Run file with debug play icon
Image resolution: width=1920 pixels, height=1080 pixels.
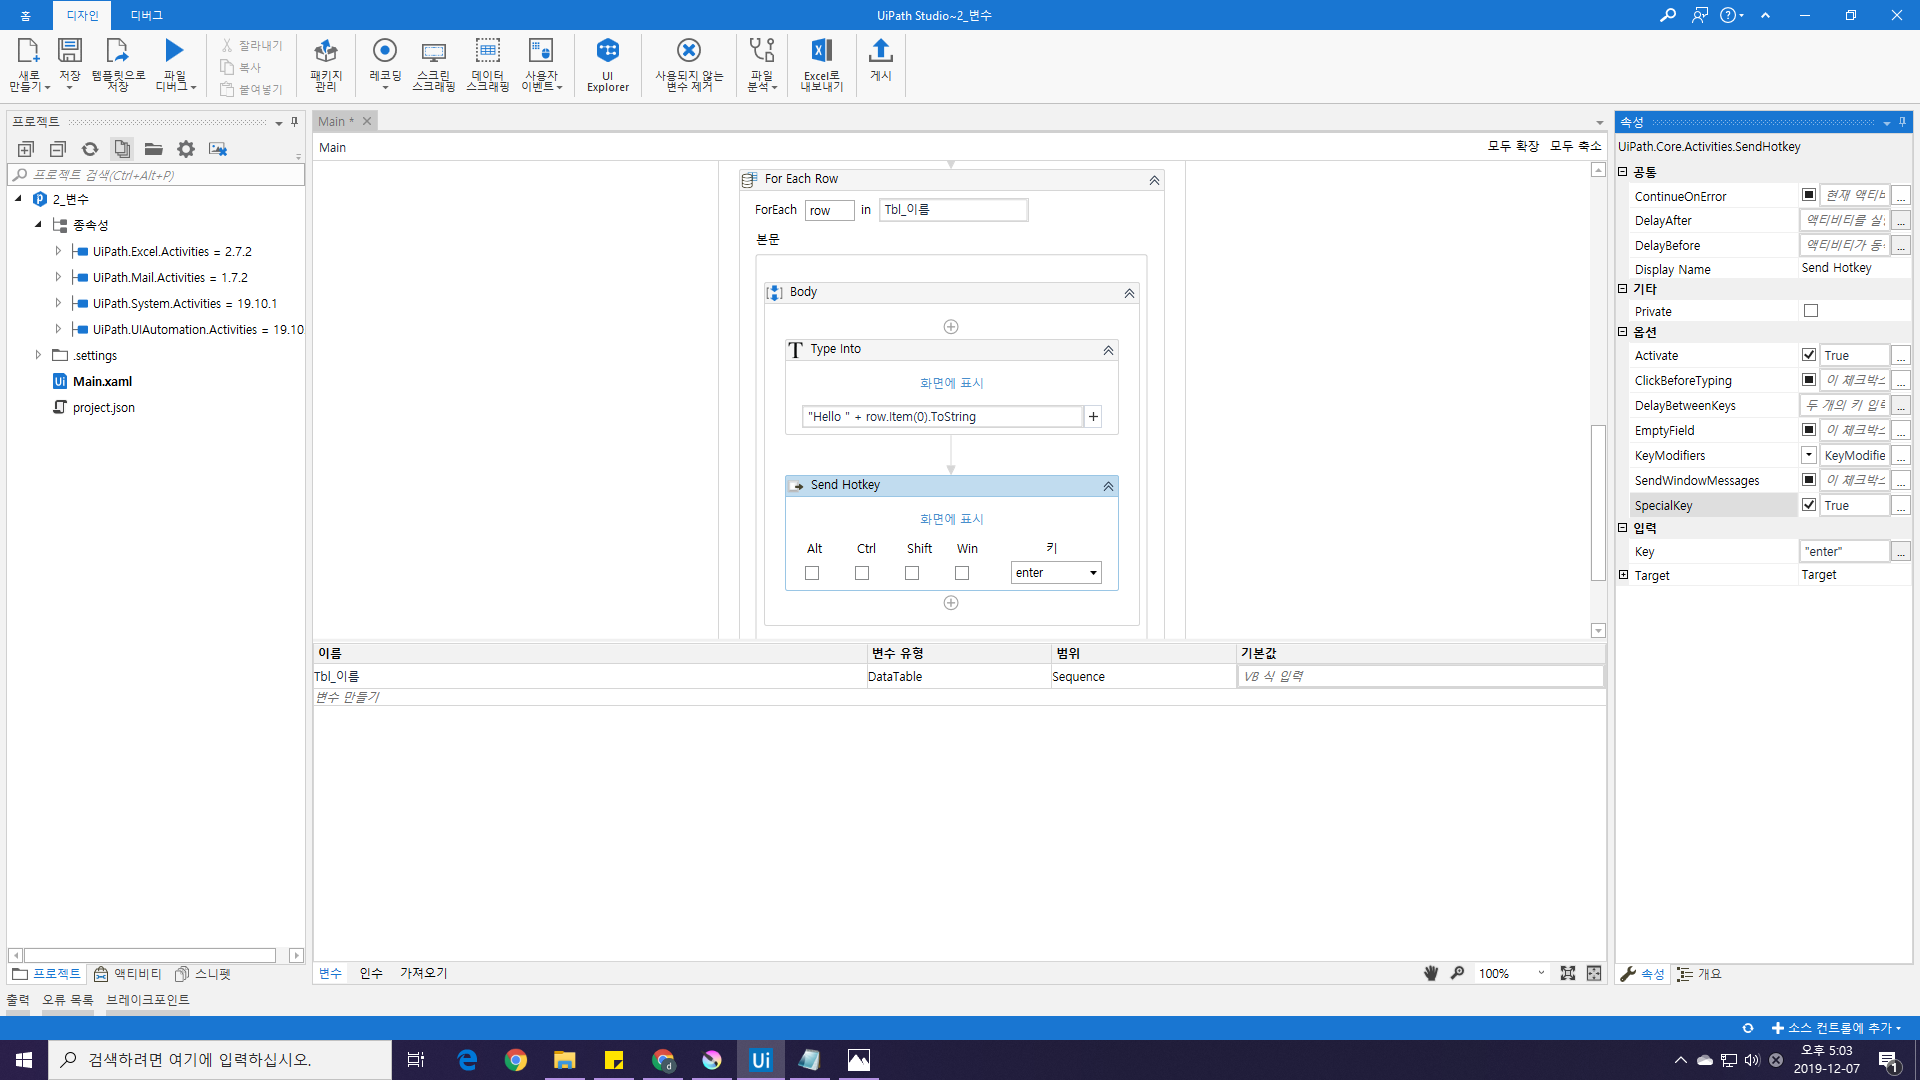(x=174, y=50)
